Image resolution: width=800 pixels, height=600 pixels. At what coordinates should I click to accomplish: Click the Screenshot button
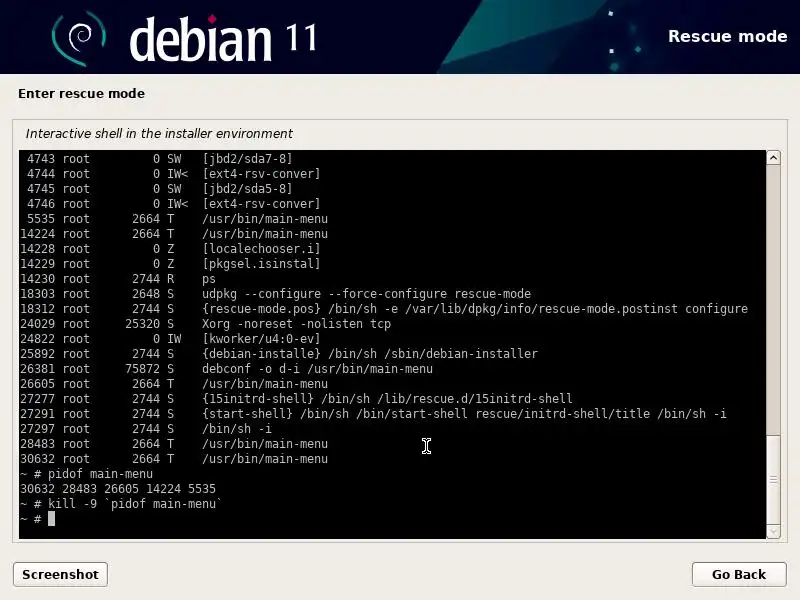pyautogui.click(x=60, y=574)
